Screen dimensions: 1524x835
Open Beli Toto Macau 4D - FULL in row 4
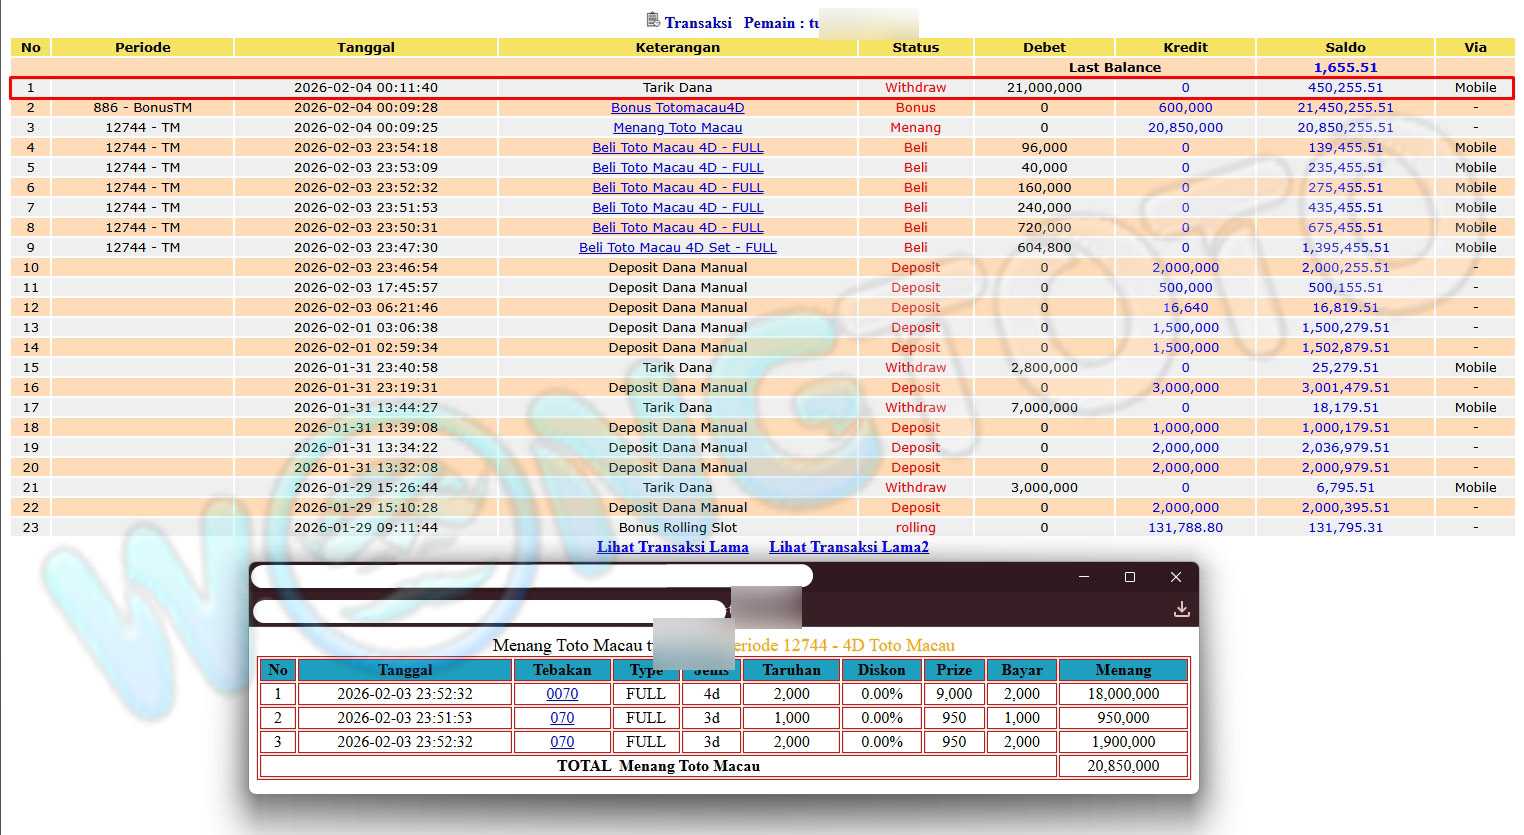tap(677, 148)
